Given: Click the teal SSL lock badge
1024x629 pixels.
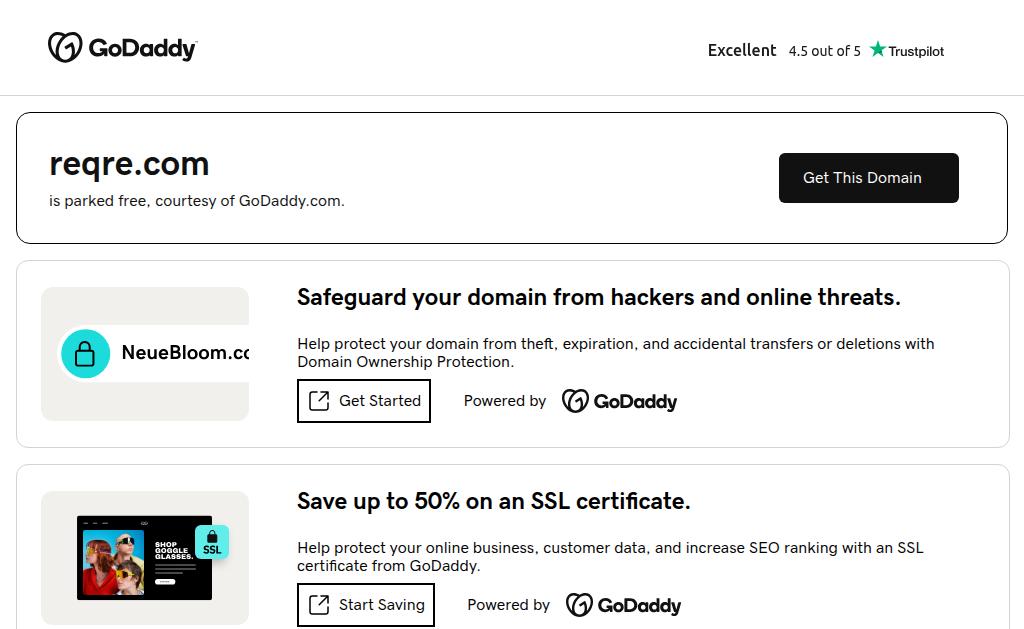Looking at the screenshot, I should click(212, 542).
